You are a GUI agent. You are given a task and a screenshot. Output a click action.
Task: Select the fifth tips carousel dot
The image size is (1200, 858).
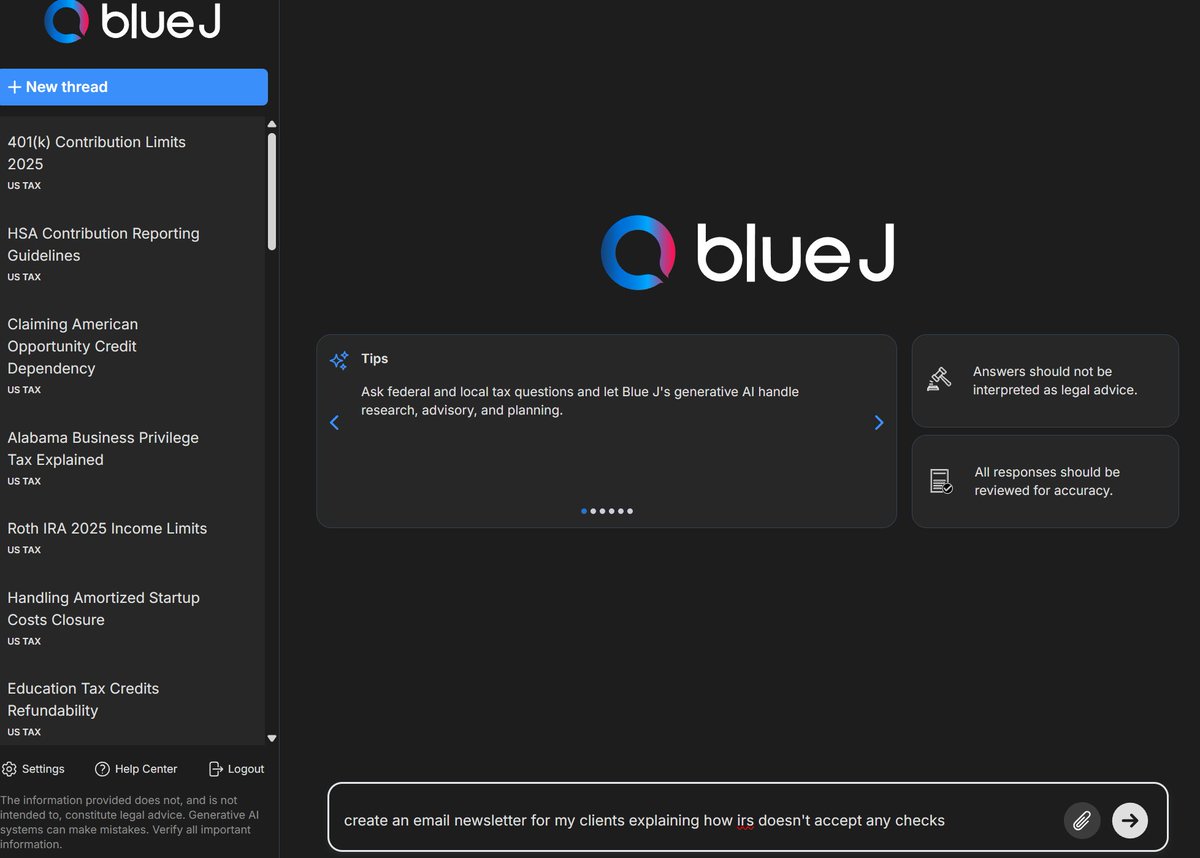click(620, 511)
